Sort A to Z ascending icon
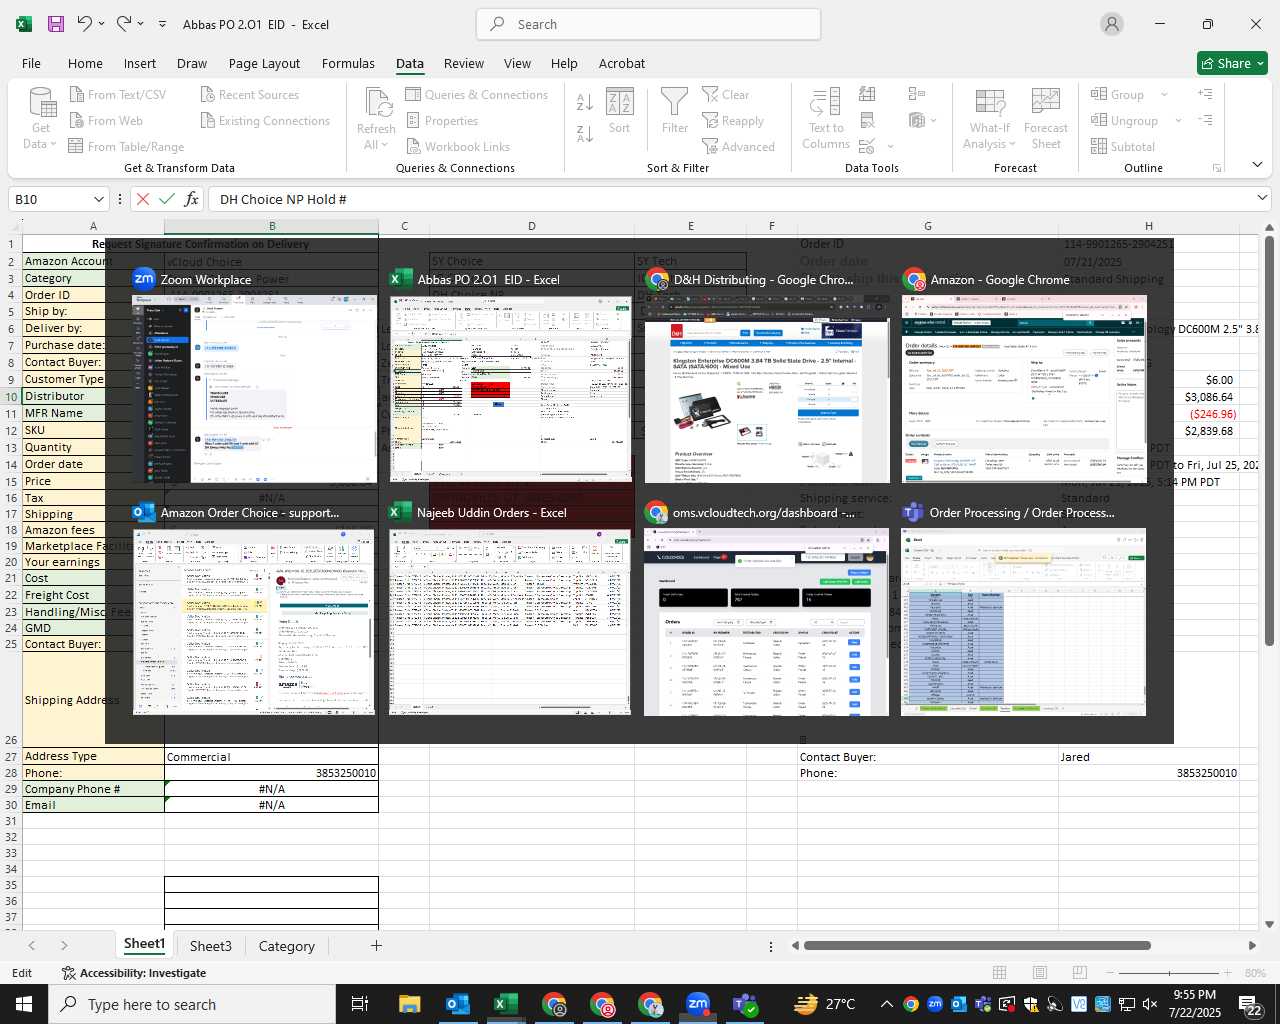 click(x=585, y=102)
